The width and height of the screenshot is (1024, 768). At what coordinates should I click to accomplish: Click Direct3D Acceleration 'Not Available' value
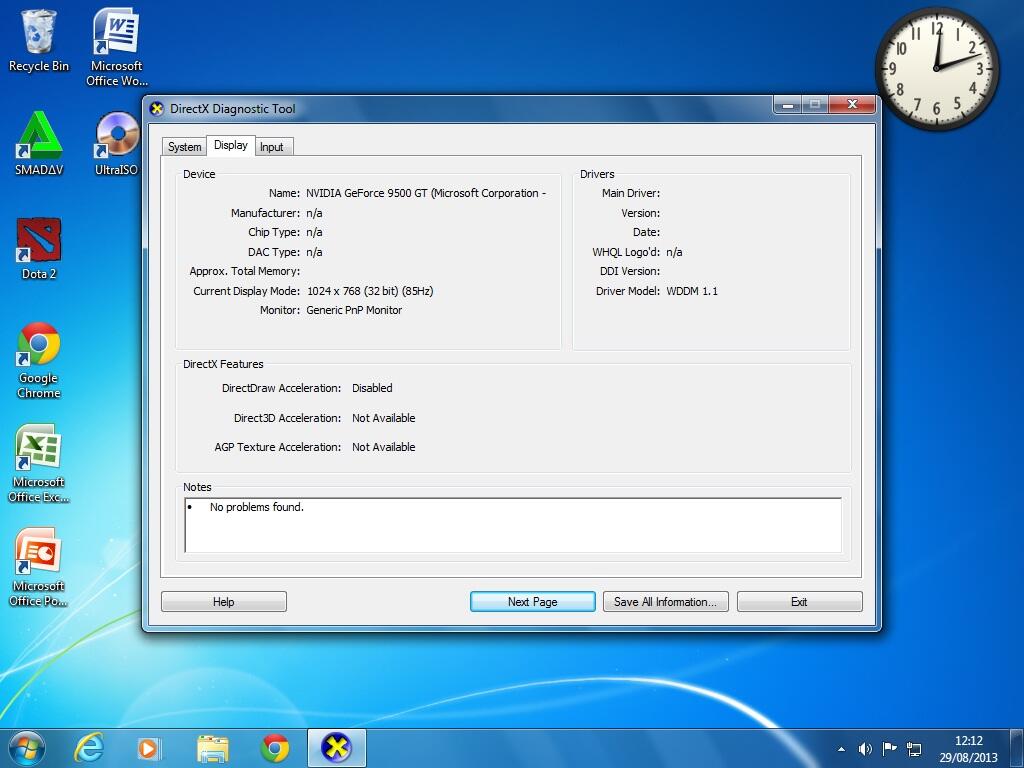coord(383,418)
